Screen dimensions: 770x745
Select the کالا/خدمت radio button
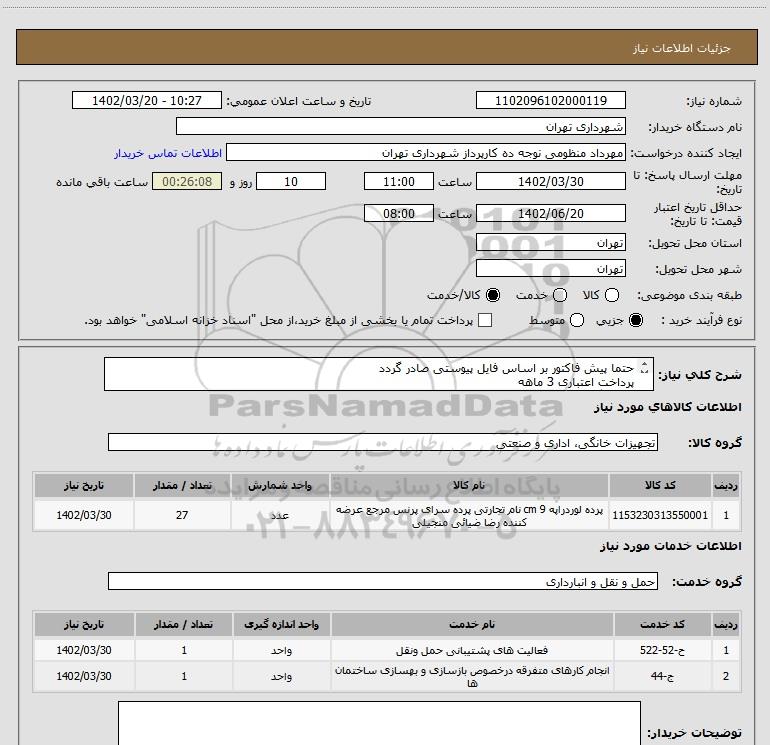[x=493, y=295]
